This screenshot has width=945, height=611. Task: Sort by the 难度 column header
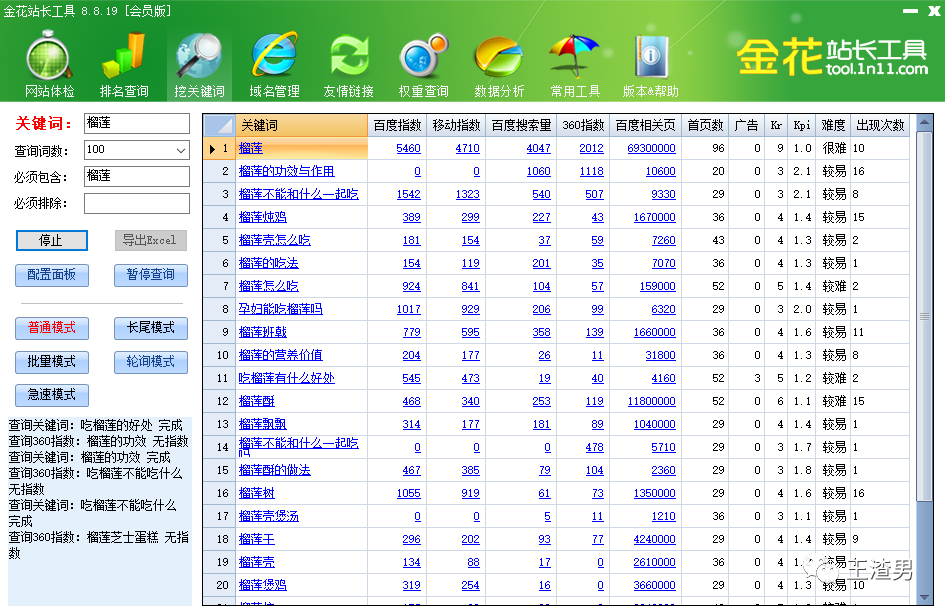tap(834, 125)
